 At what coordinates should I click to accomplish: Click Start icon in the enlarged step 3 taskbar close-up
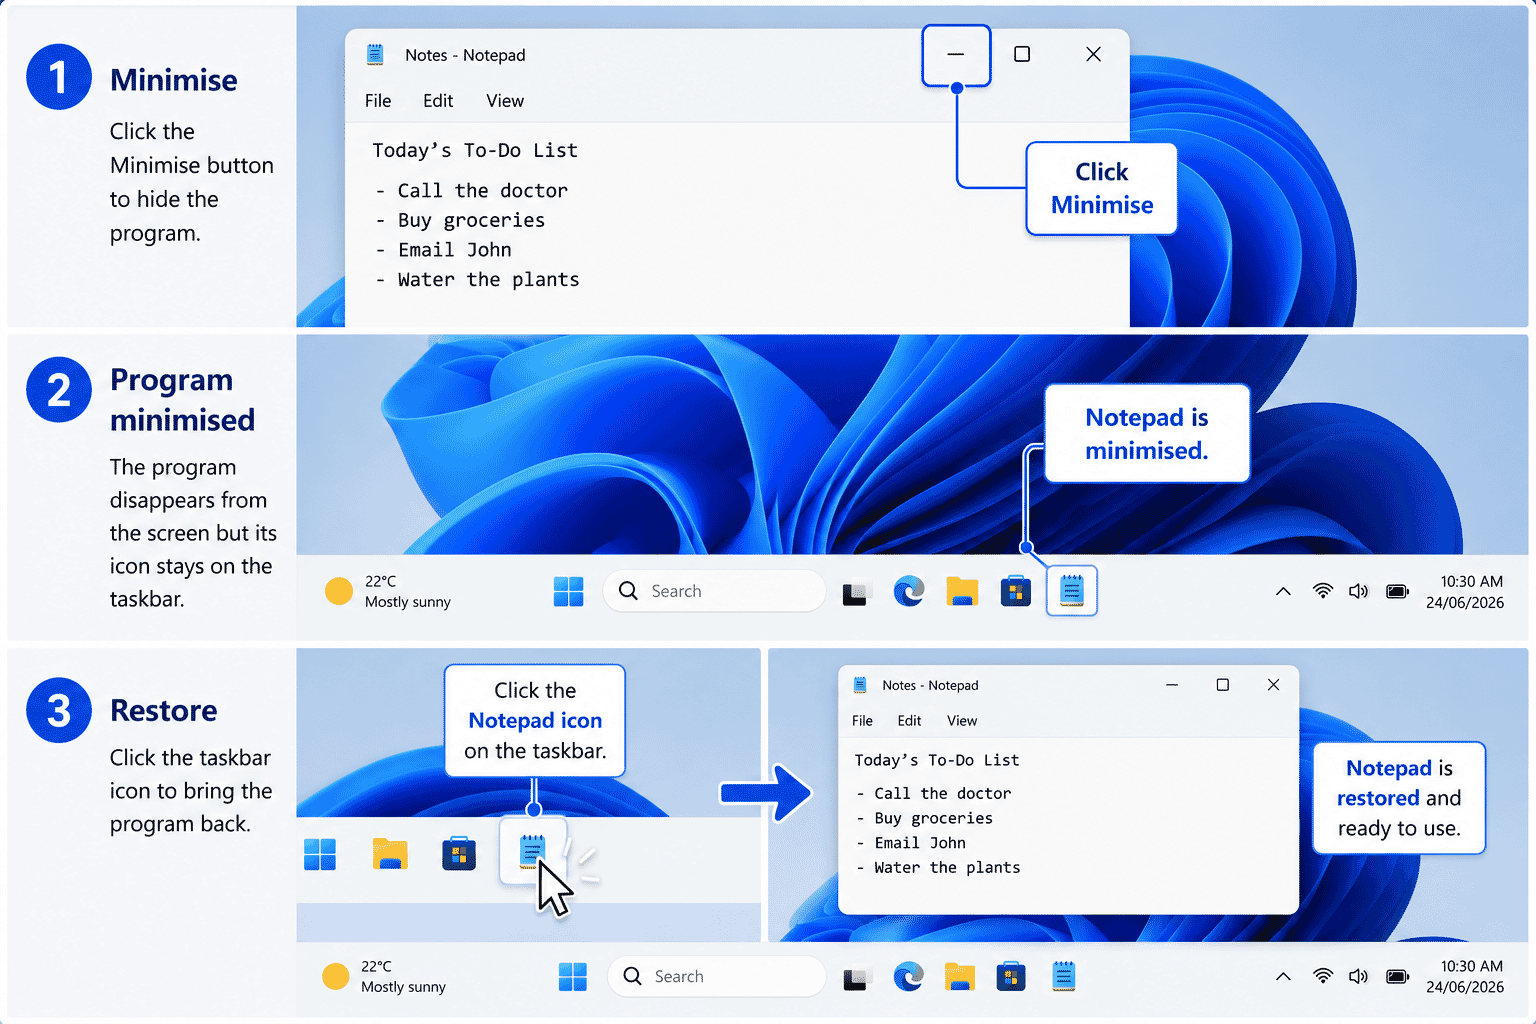(320, 854)
